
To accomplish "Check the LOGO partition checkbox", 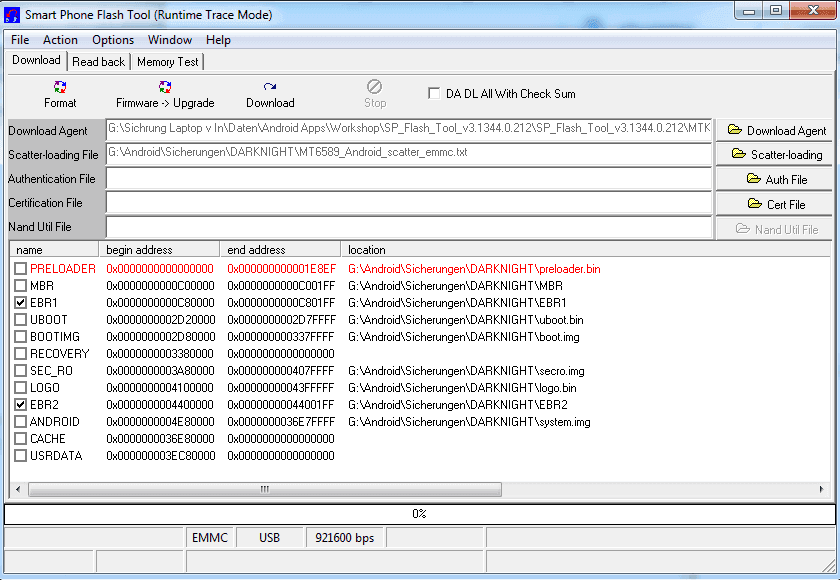I will coord(20,388).
